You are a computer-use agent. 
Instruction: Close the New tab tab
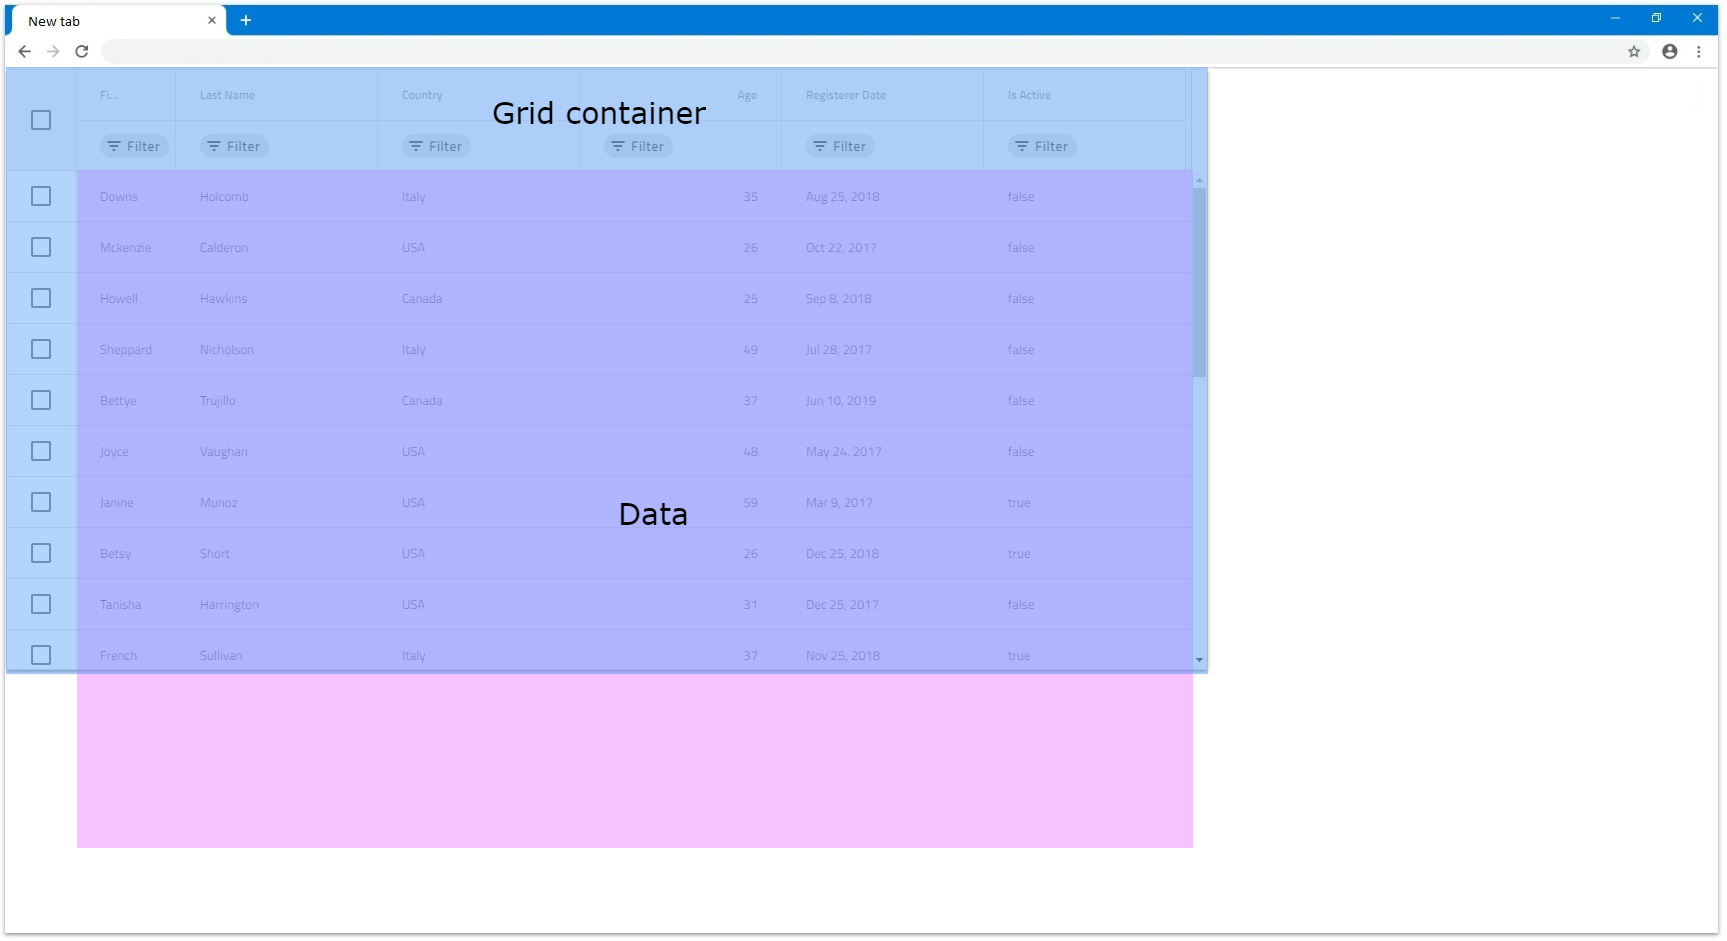(x=211, y=20)
